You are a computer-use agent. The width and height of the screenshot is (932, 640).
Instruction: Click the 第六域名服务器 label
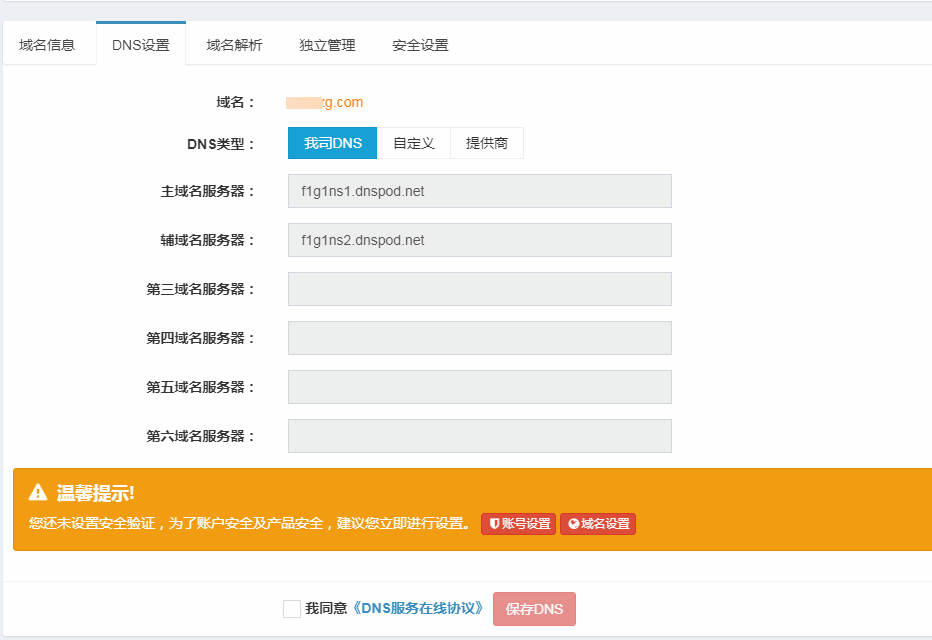200,436
